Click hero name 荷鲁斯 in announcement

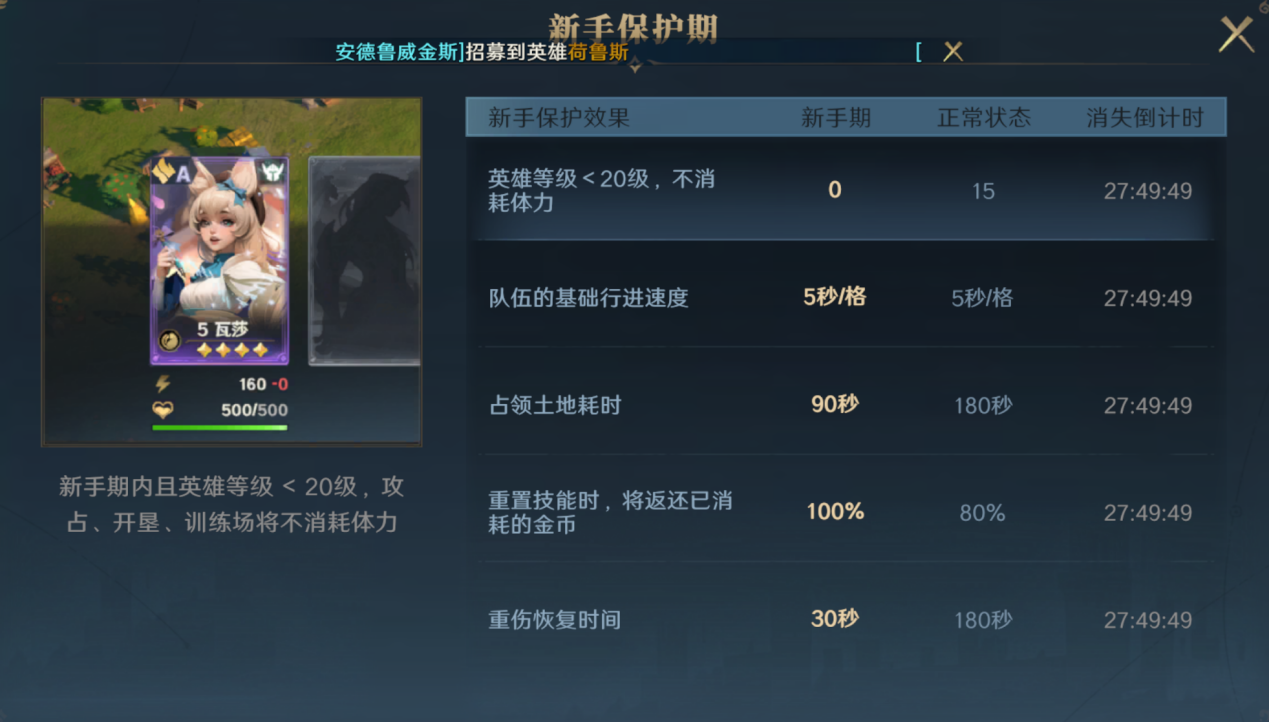click(598, 52)
